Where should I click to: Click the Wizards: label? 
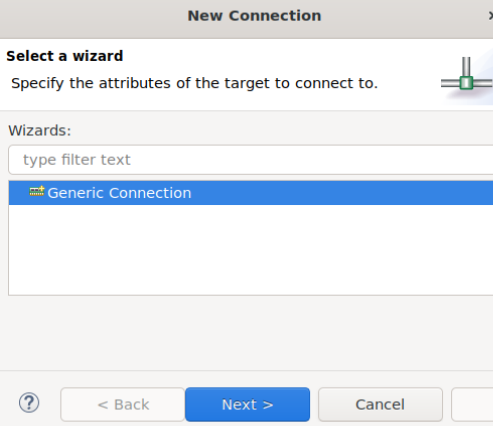pos(40,130)
